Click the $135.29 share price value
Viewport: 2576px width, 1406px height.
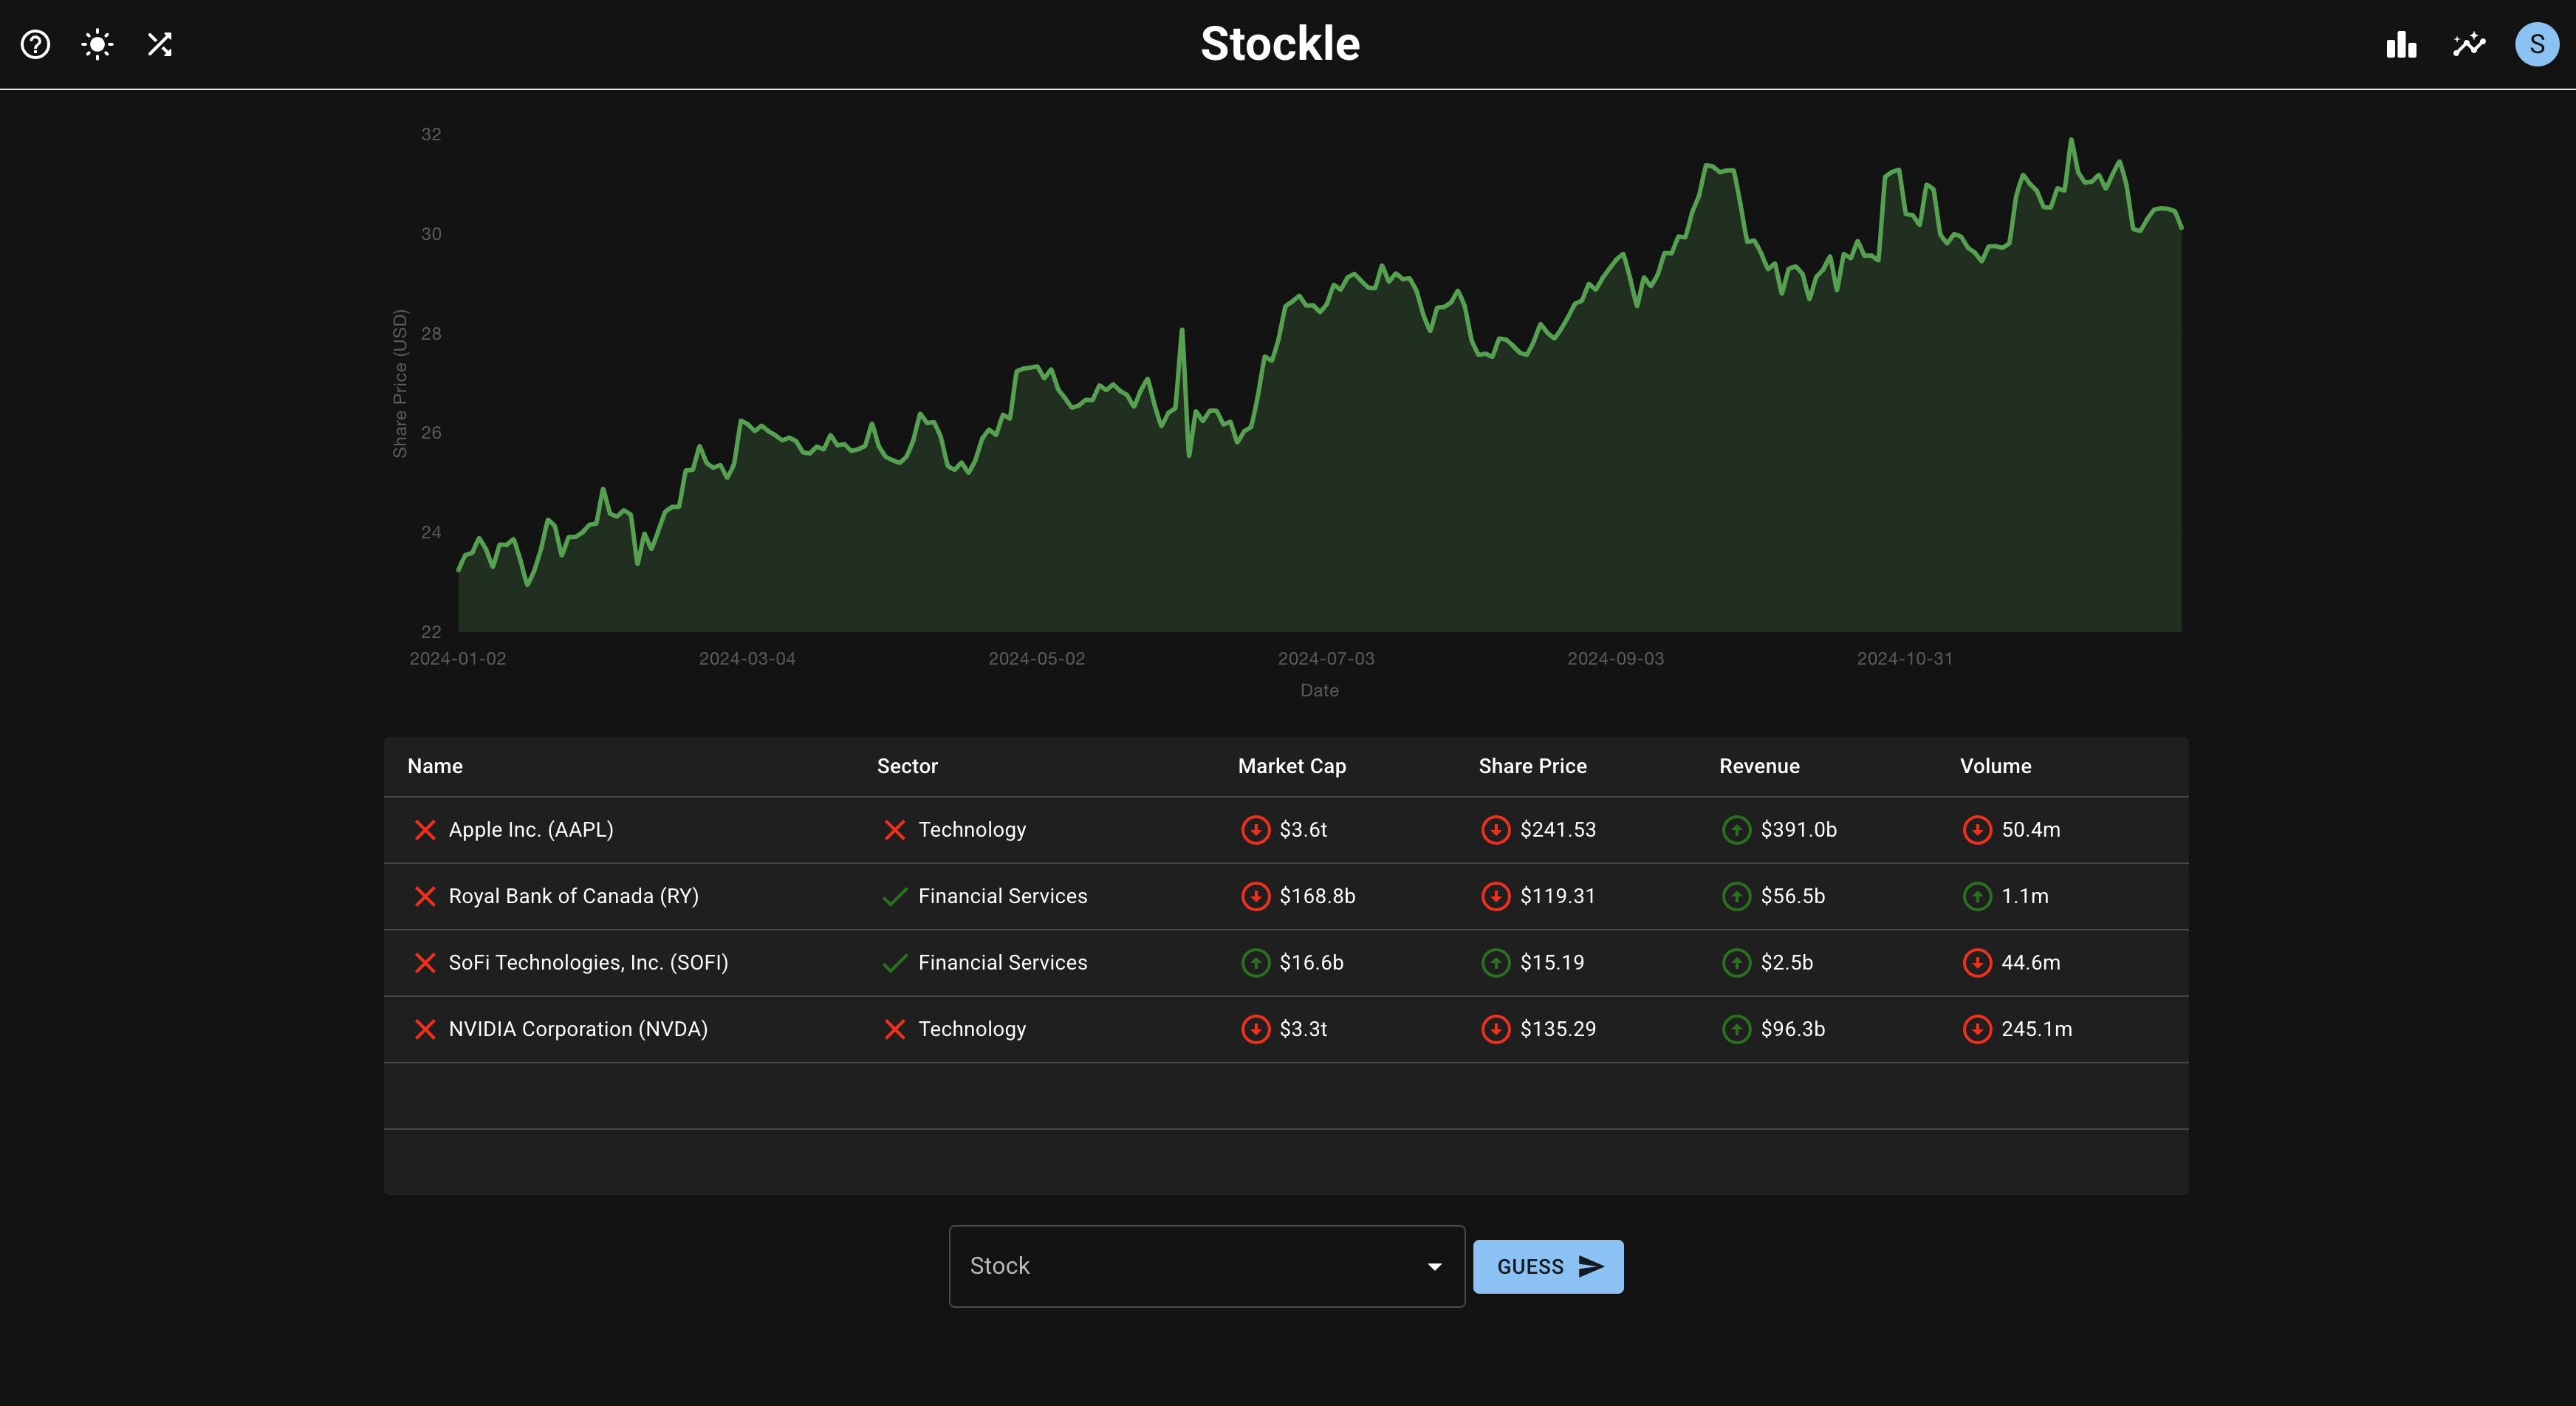coord(1558,1029)
